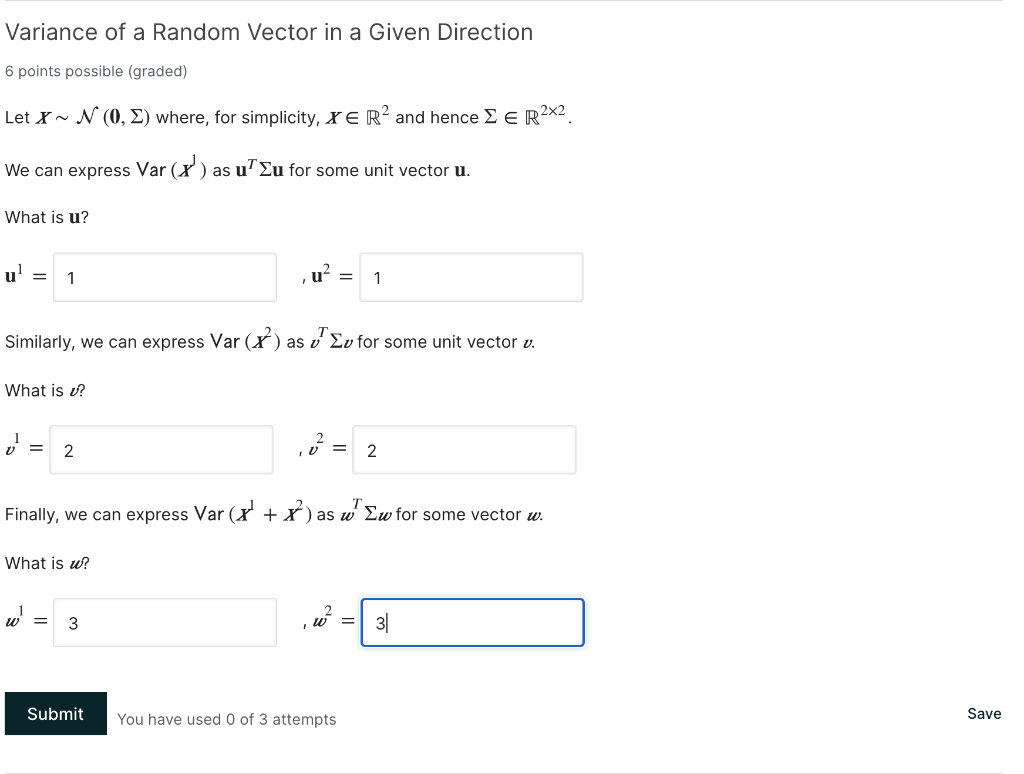
Task: Click the Save link
Action: (x=984, y=713)
